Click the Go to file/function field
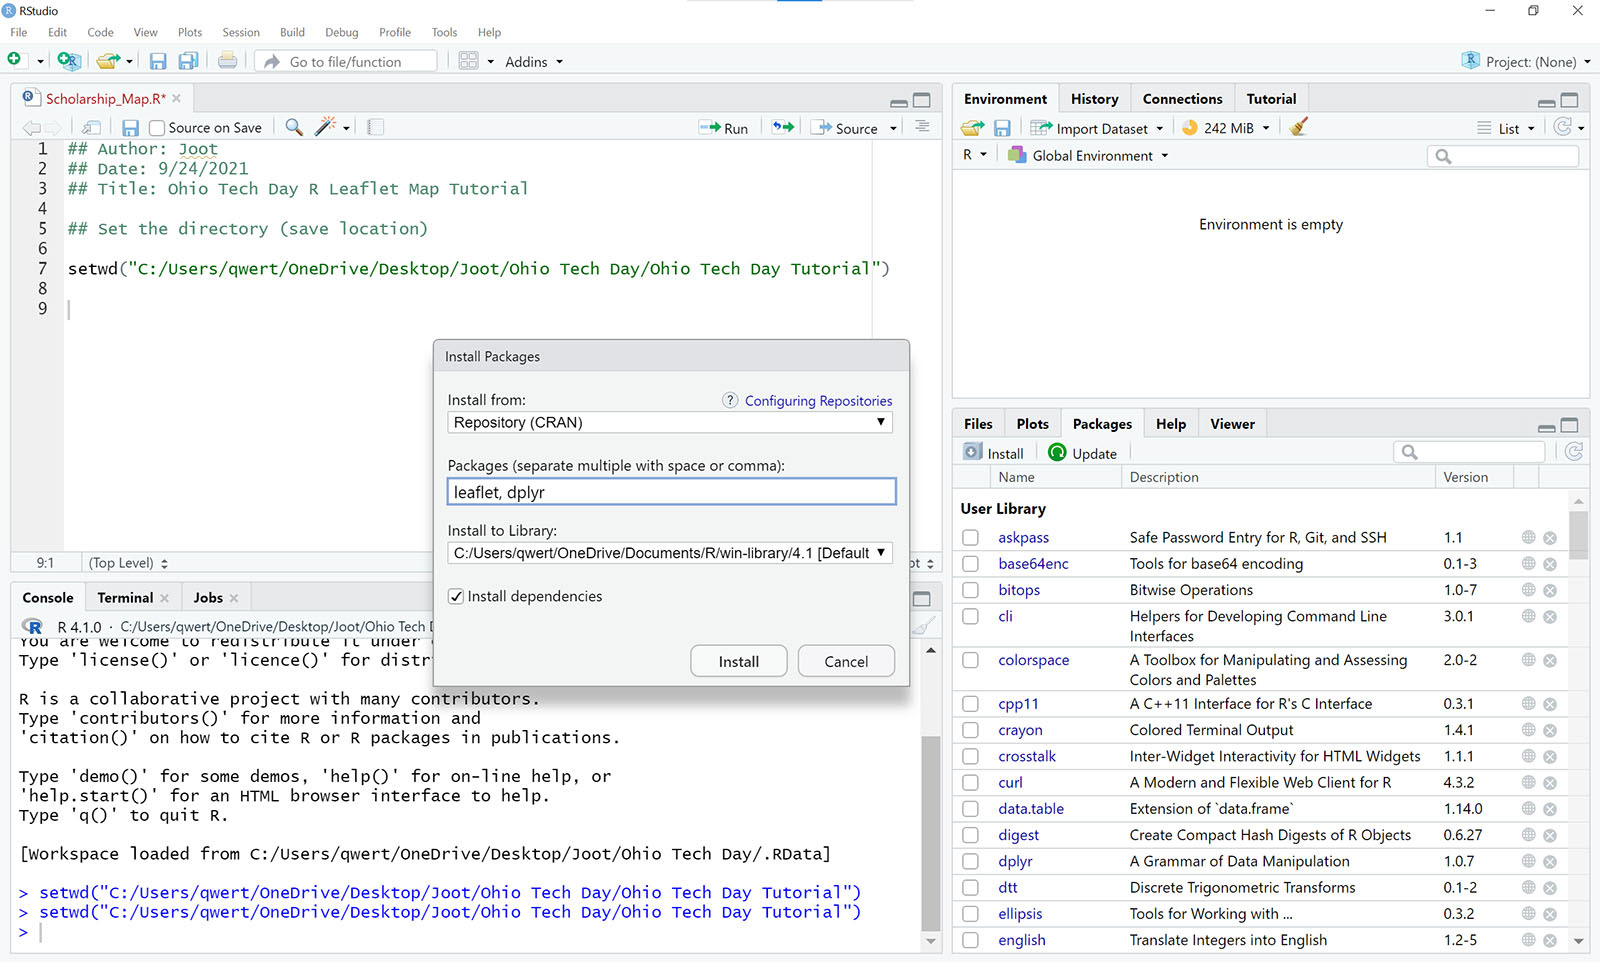The width and height of the screenshot is (1600, 962). tap(347, 61)
